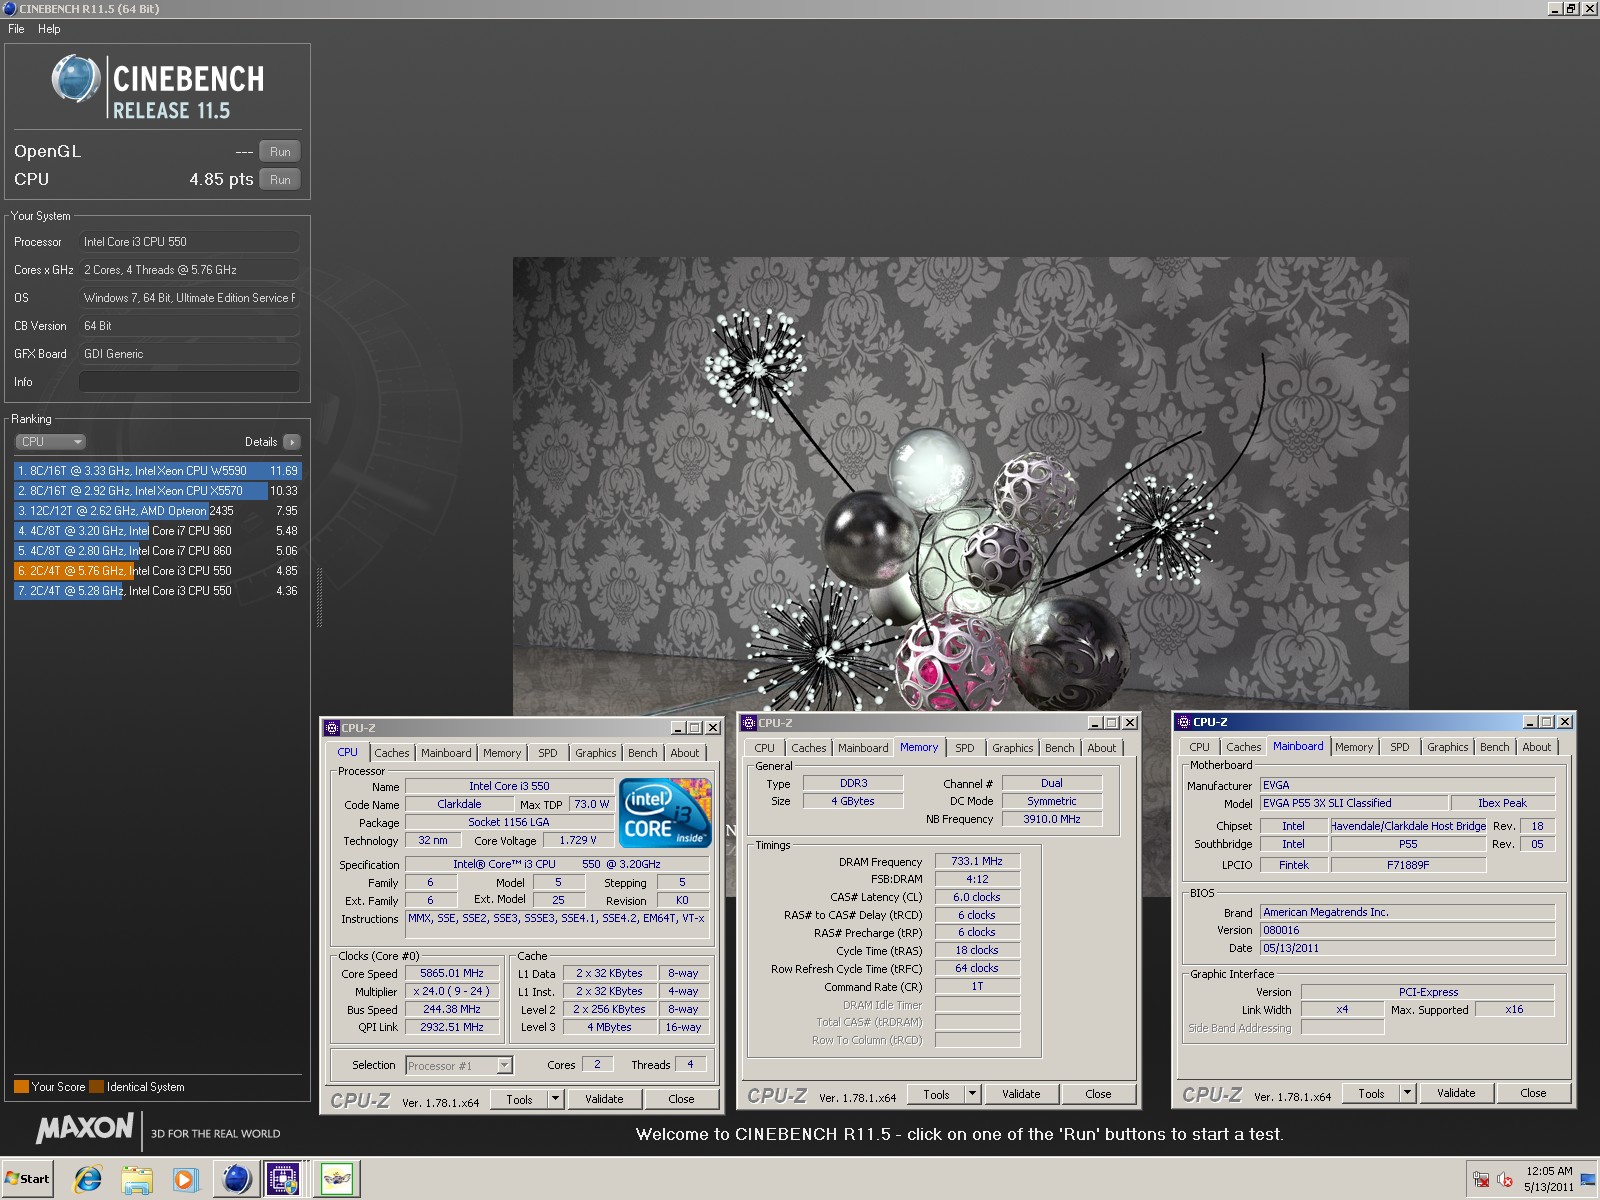Click Validate in Memory-tab CPU-Z window

click(x=1021, y=1094)
